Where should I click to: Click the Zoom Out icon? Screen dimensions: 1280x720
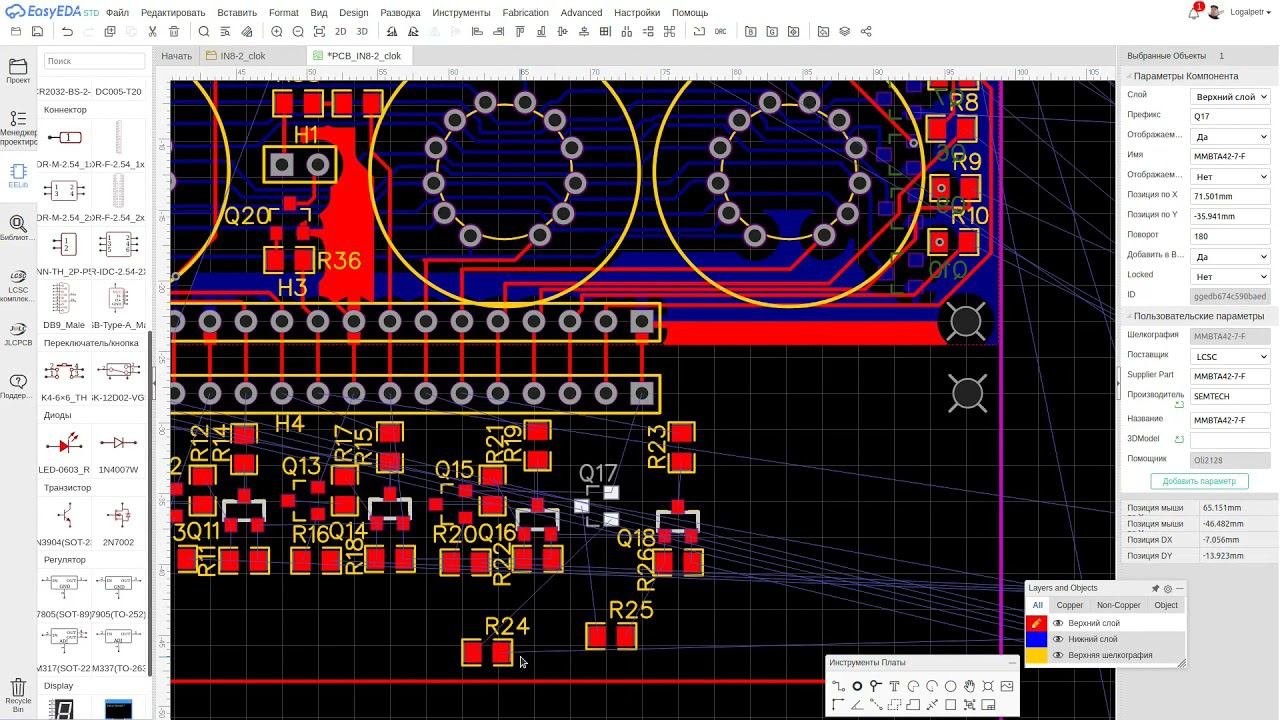click(x=298, y=32)
